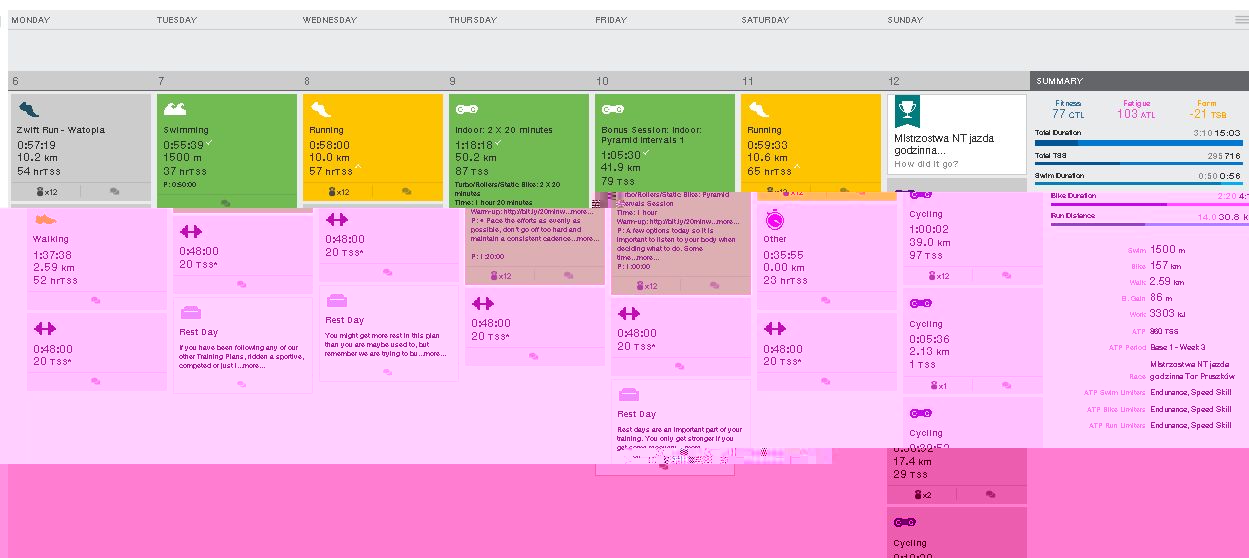Select the trophy icon on the race event
Image resolution: width=1249 pixels, height=558 pixels.
coord(907,109)
